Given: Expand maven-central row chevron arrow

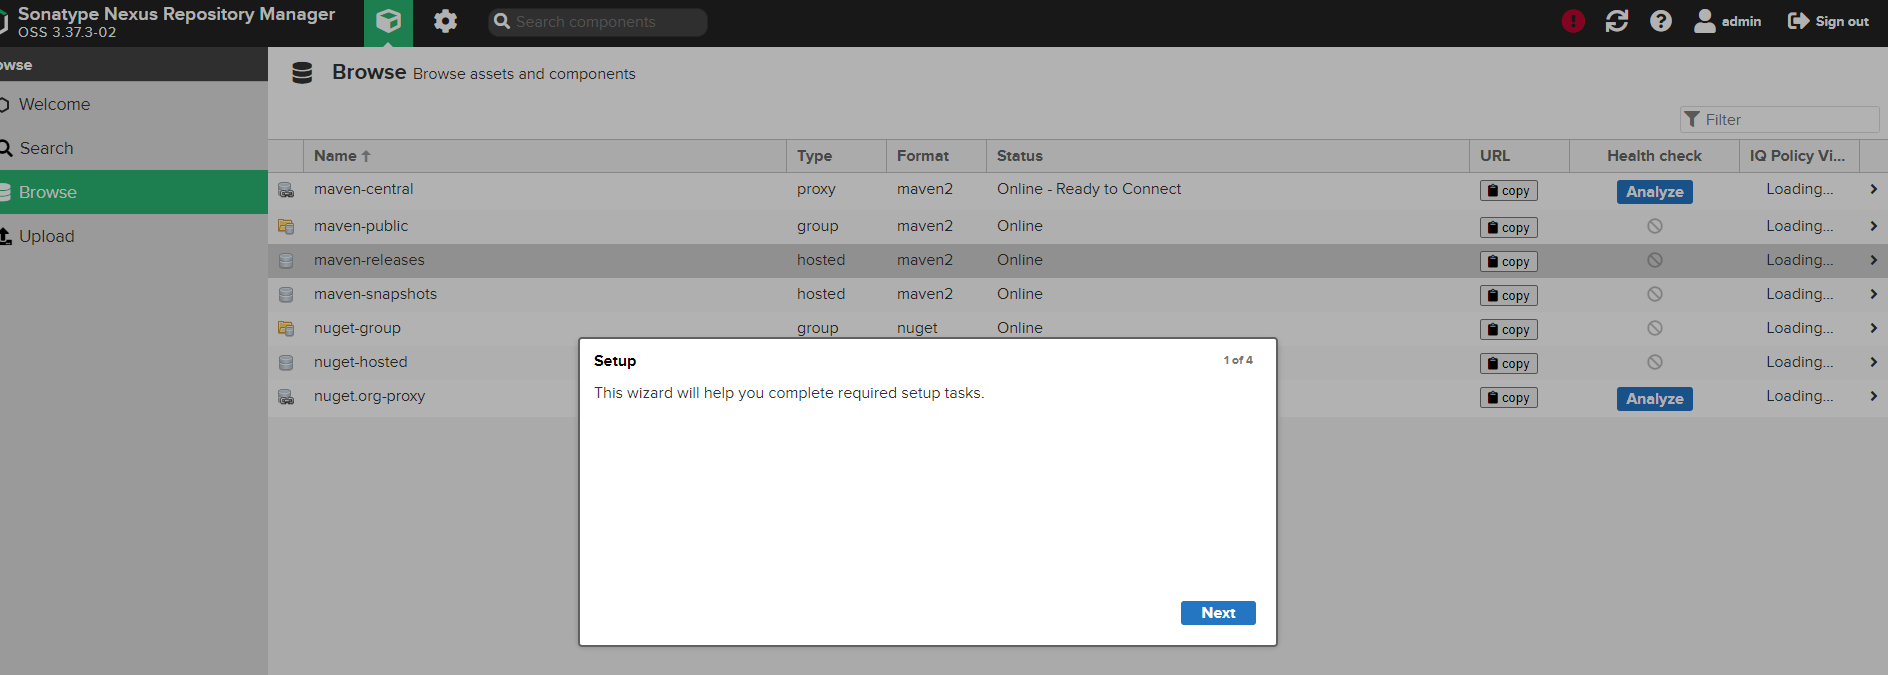Looking at the screenshot, I should pyautogui.click(x=1873, y=189).
